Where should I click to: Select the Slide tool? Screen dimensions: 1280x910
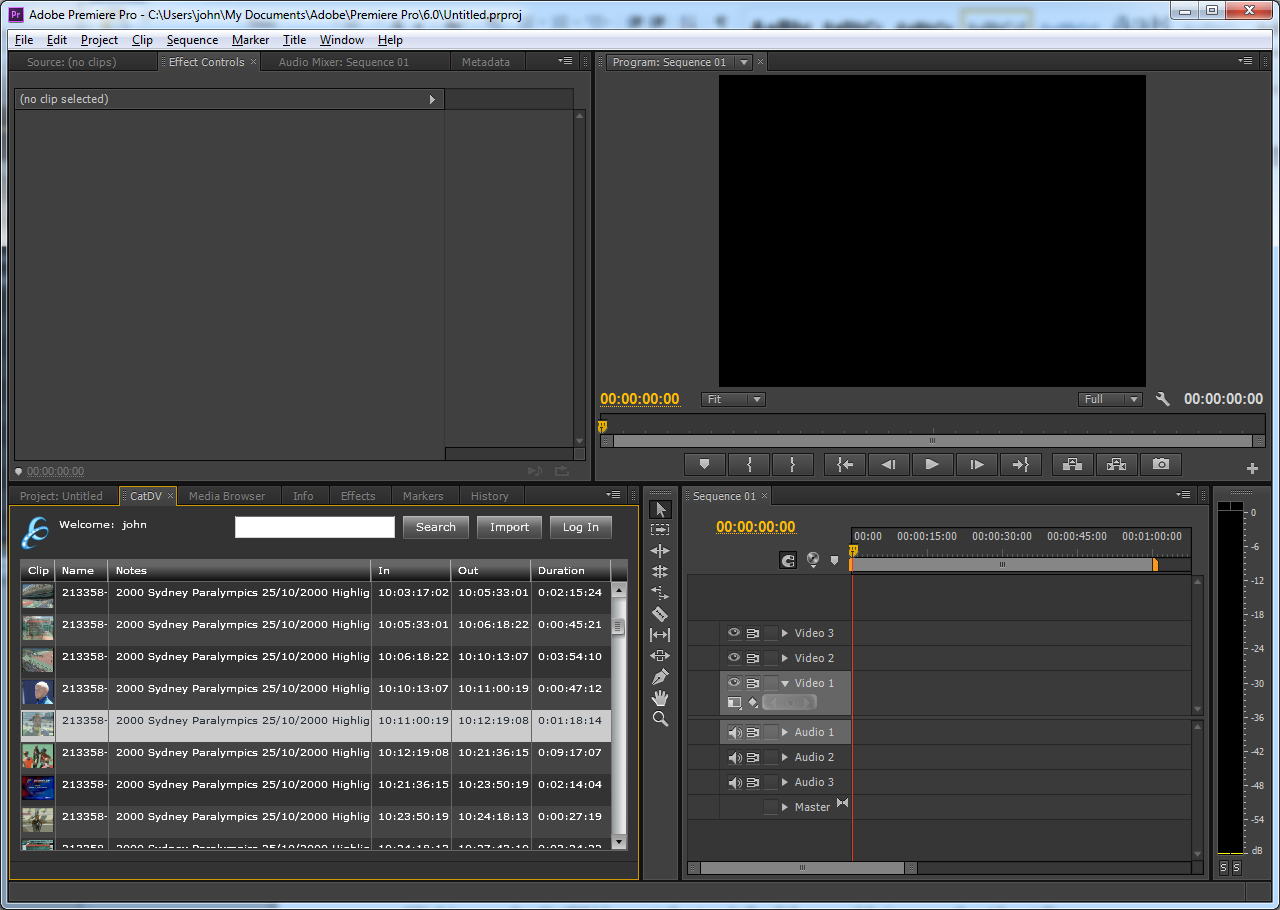click(x=660, y=656)
